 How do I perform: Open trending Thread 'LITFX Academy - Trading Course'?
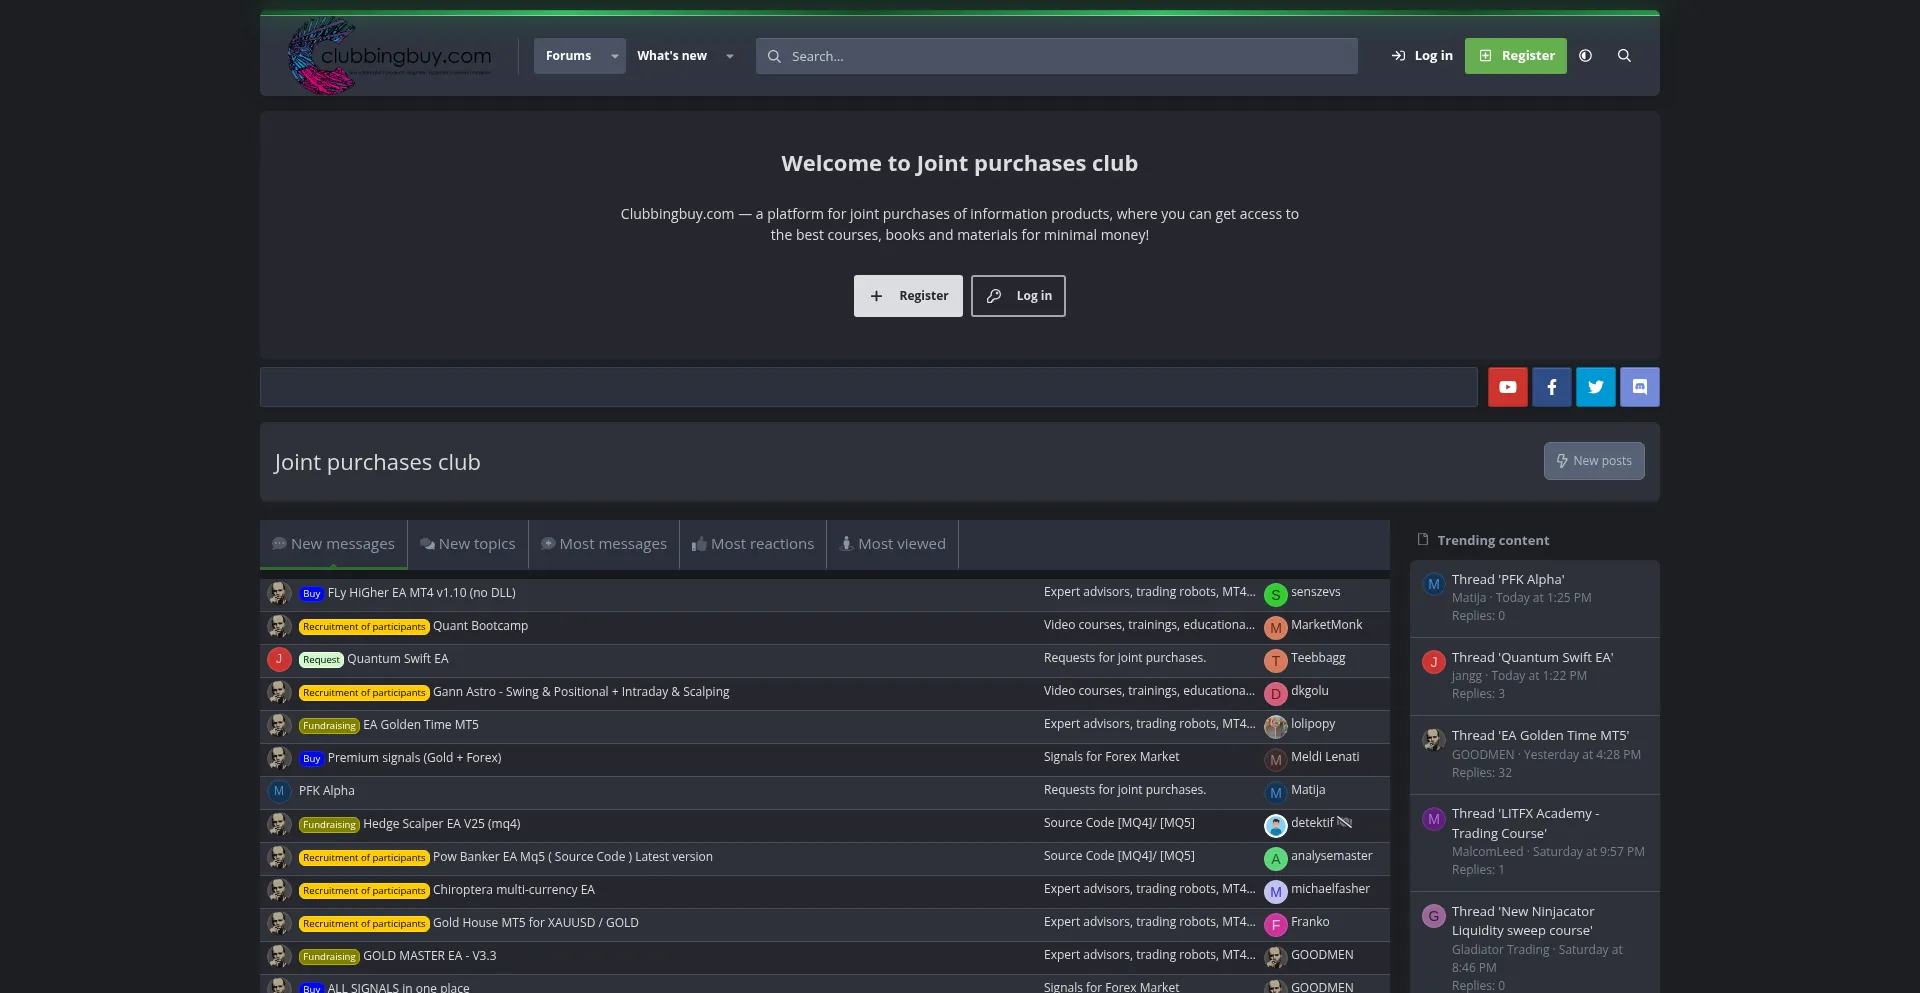[x=1525, y=823]
